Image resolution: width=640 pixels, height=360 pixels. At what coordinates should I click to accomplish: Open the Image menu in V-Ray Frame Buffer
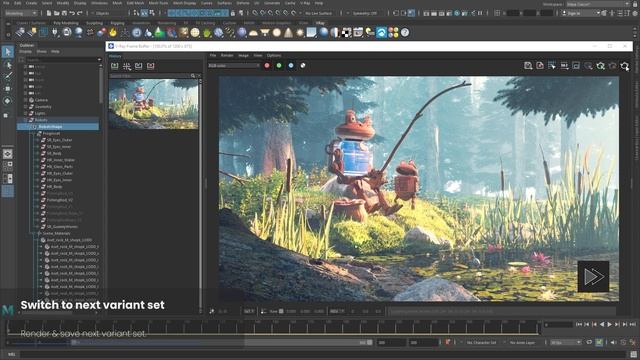click(x=243, y=55)
